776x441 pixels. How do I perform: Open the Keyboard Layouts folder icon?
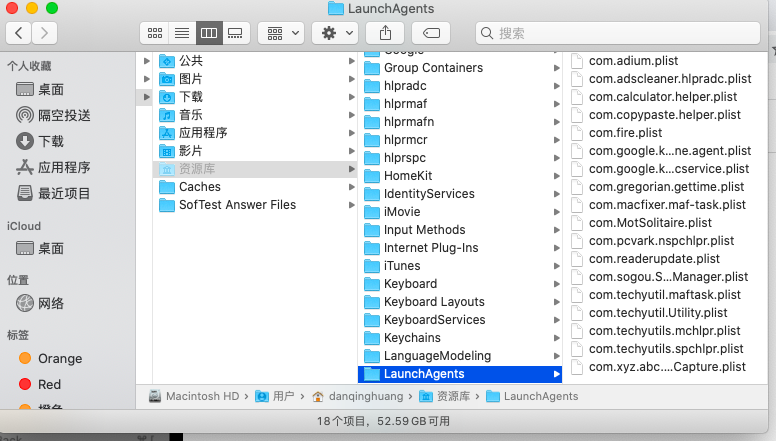372,302
